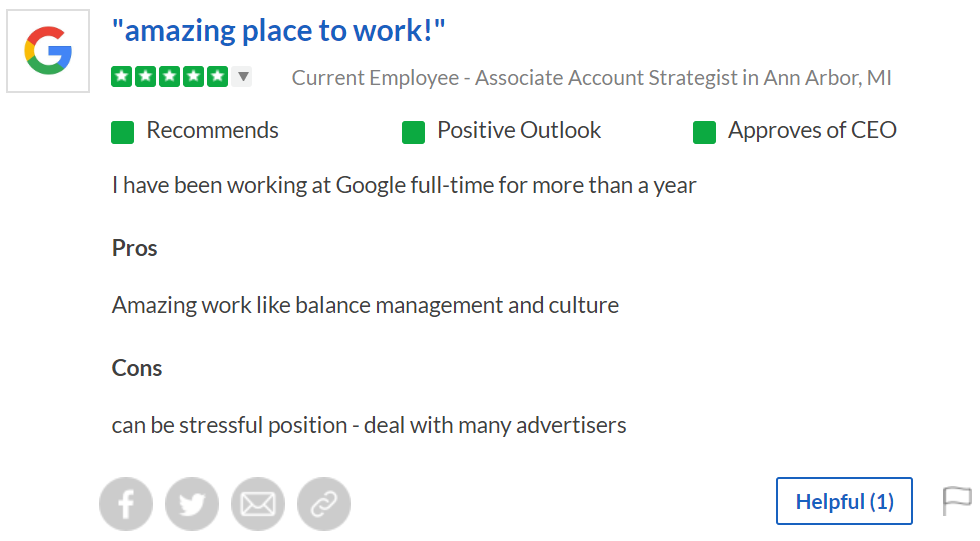The width and height of the screenshot is (980, 541).
Task: Mark the review as Helpful
Action: [844, 501]
